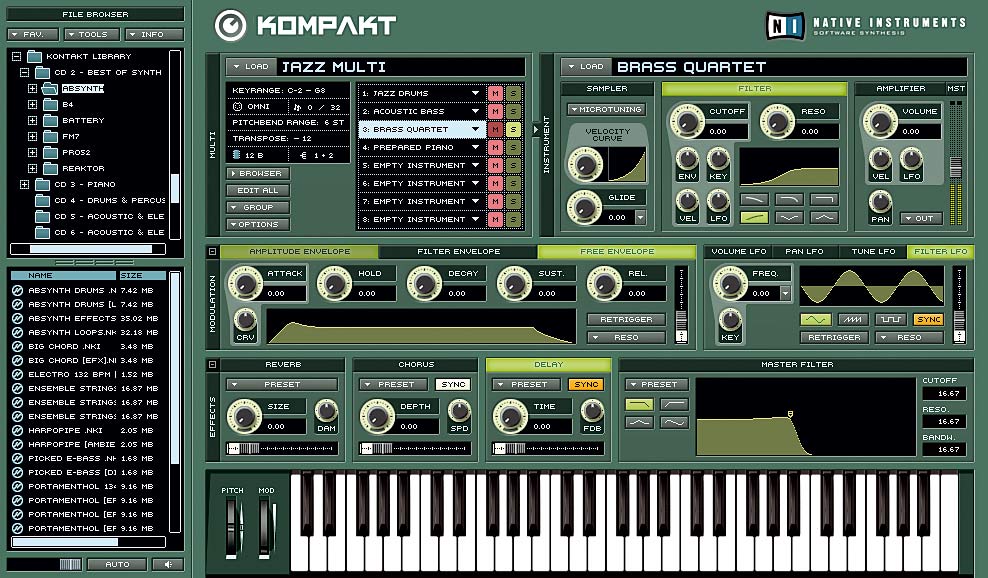Click the FM7 folder icon

(x=50, y=136)
